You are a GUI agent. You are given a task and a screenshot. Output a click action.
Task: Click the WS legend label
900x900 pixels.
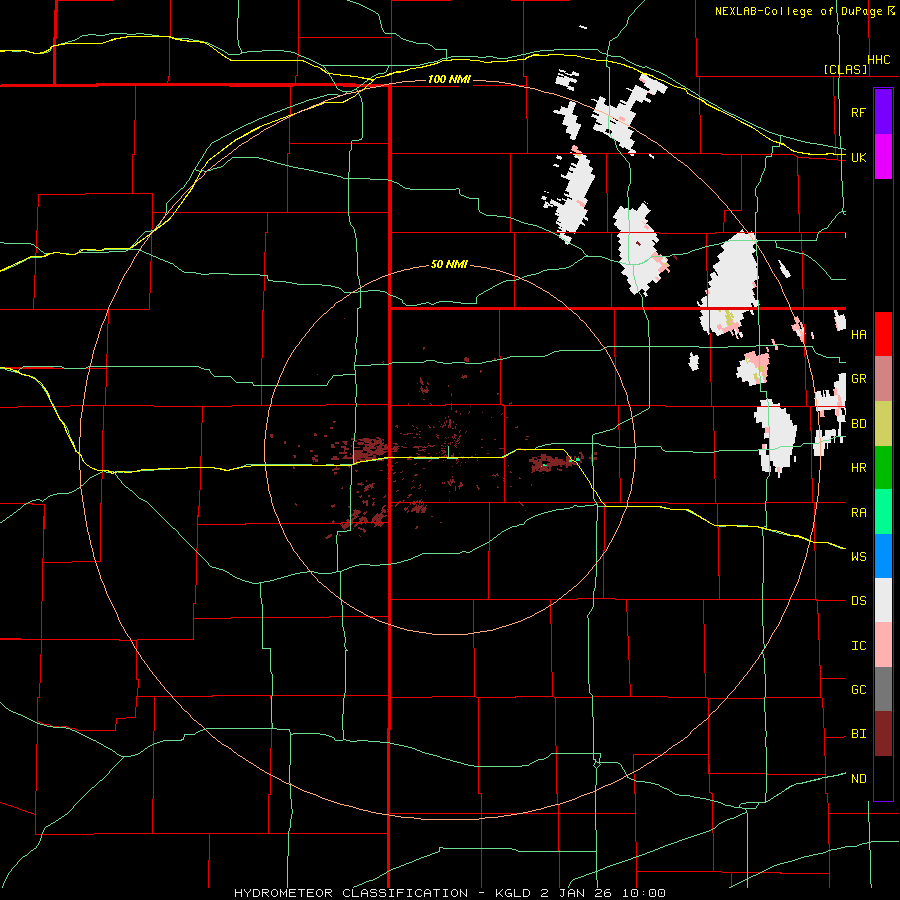(x=858, y=557)
